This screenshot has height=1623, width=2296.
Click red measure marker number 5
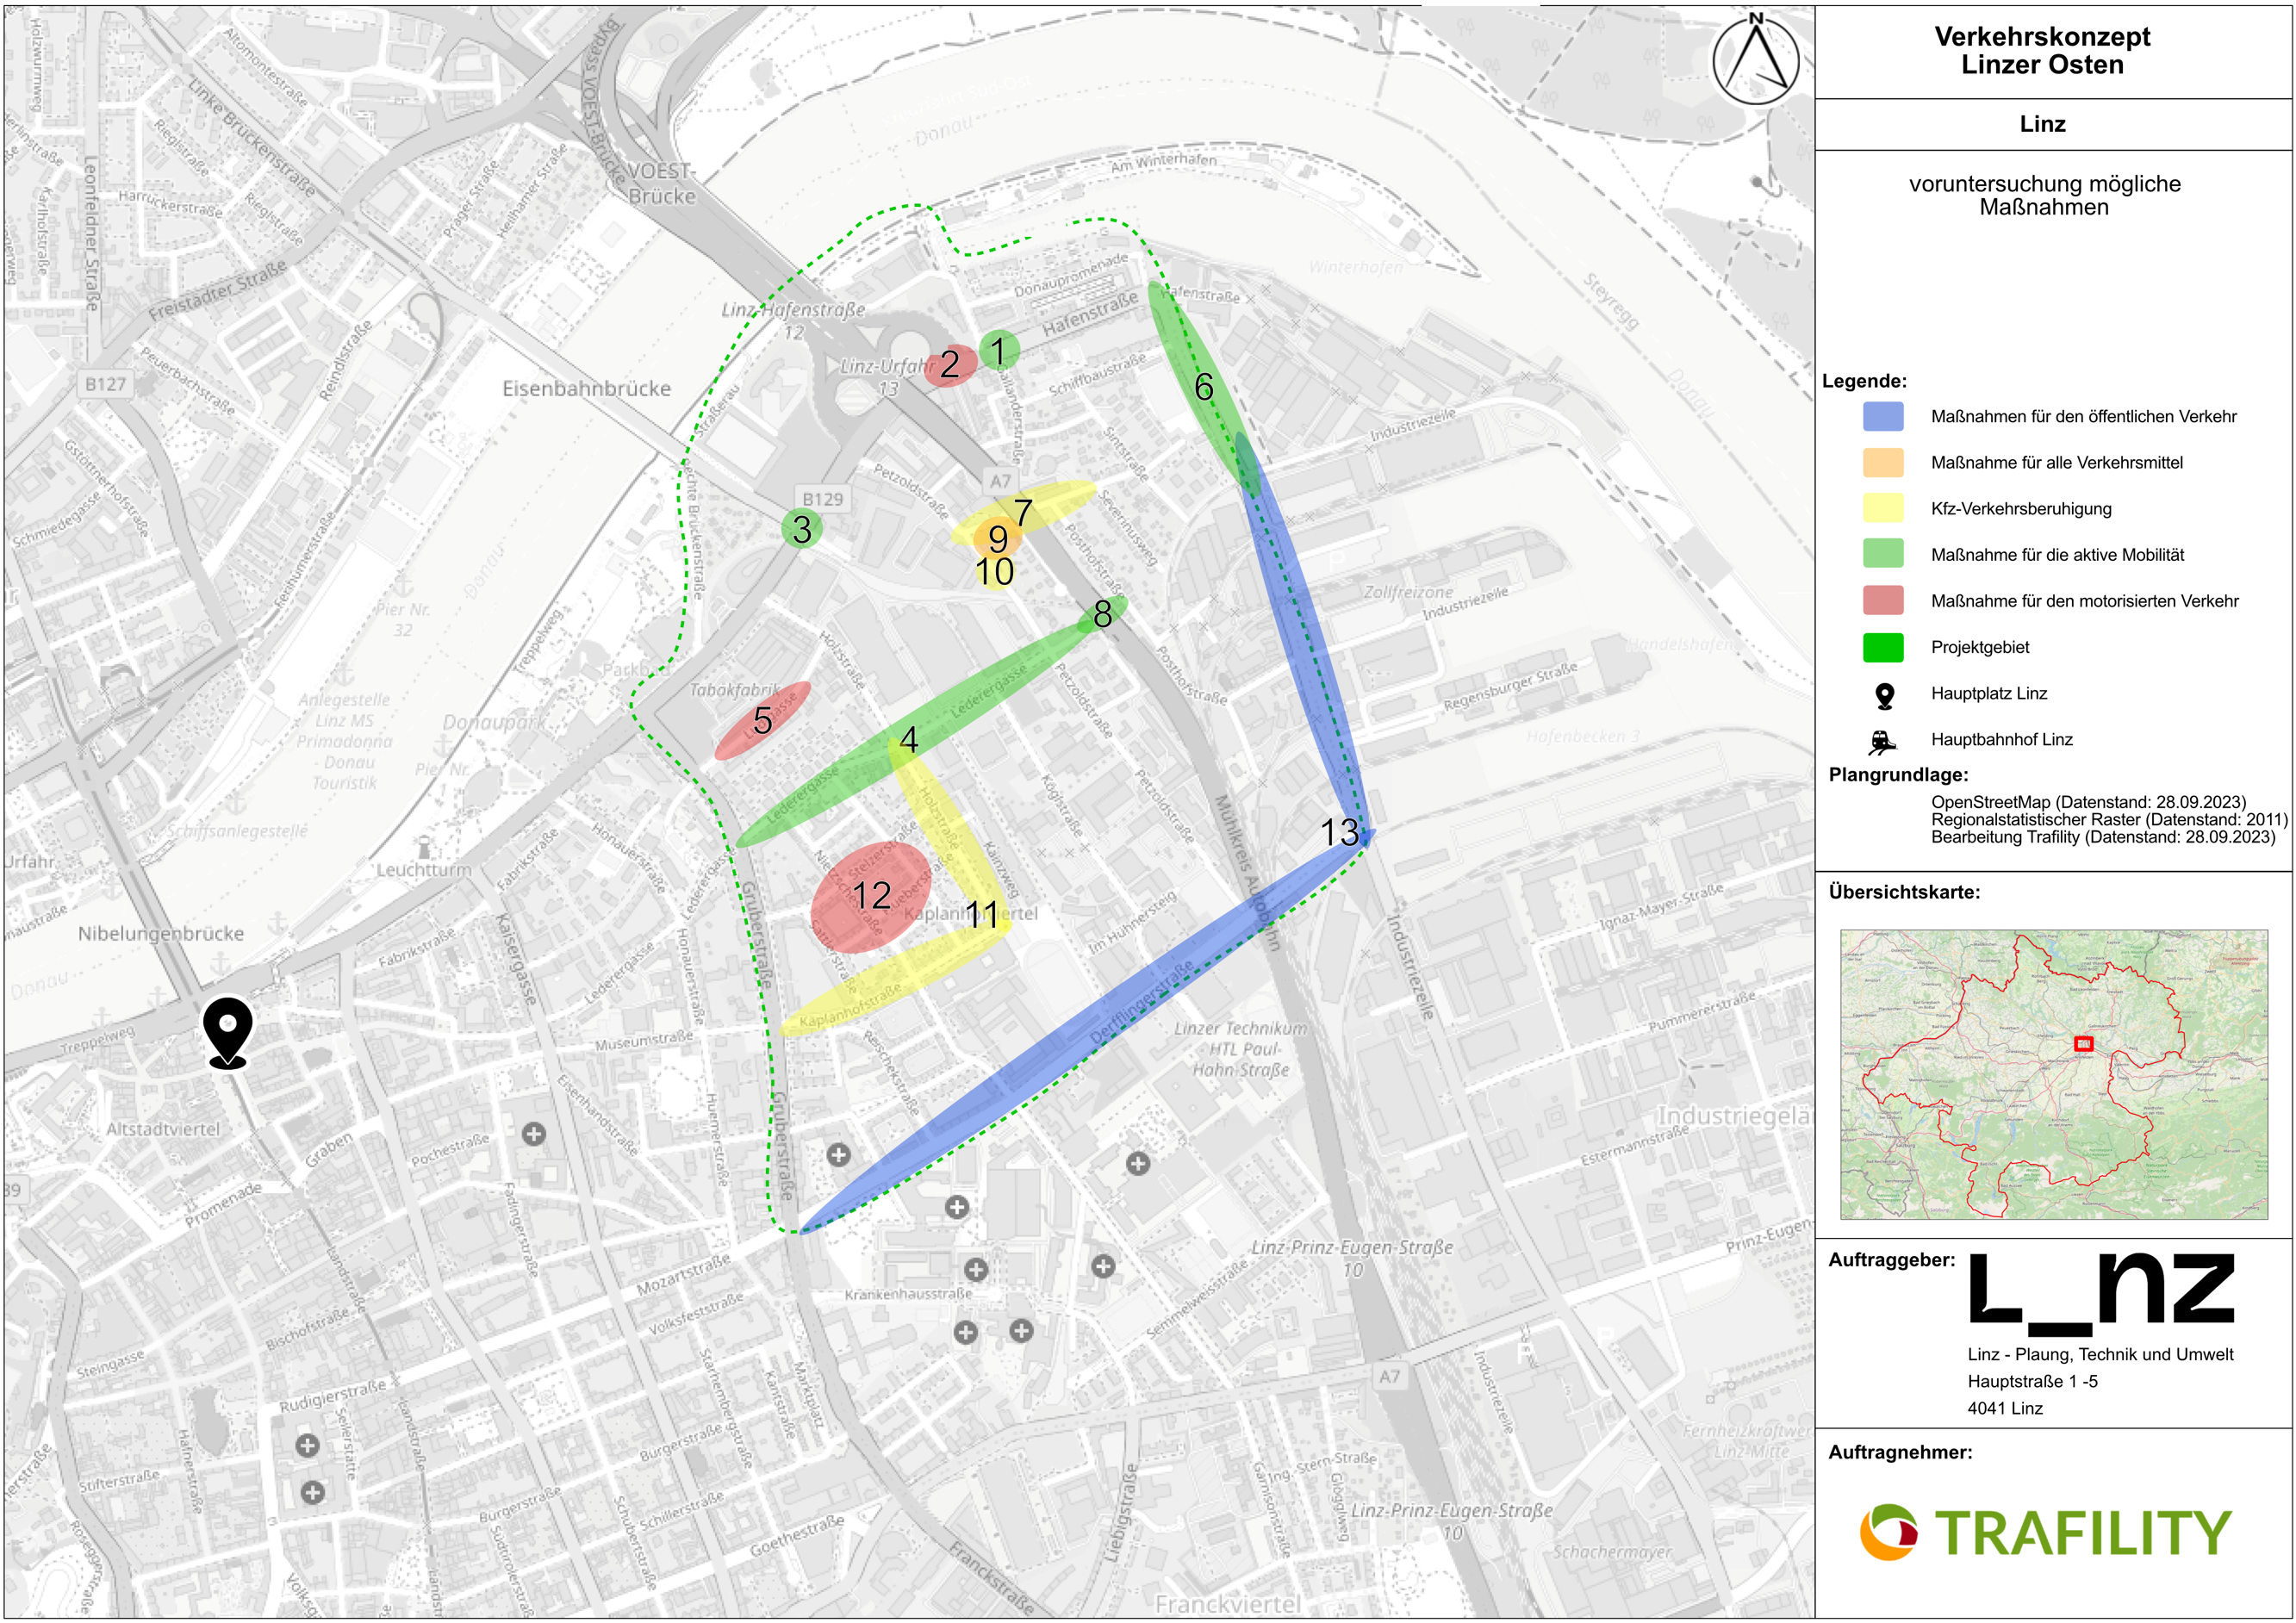pos(763,720)
